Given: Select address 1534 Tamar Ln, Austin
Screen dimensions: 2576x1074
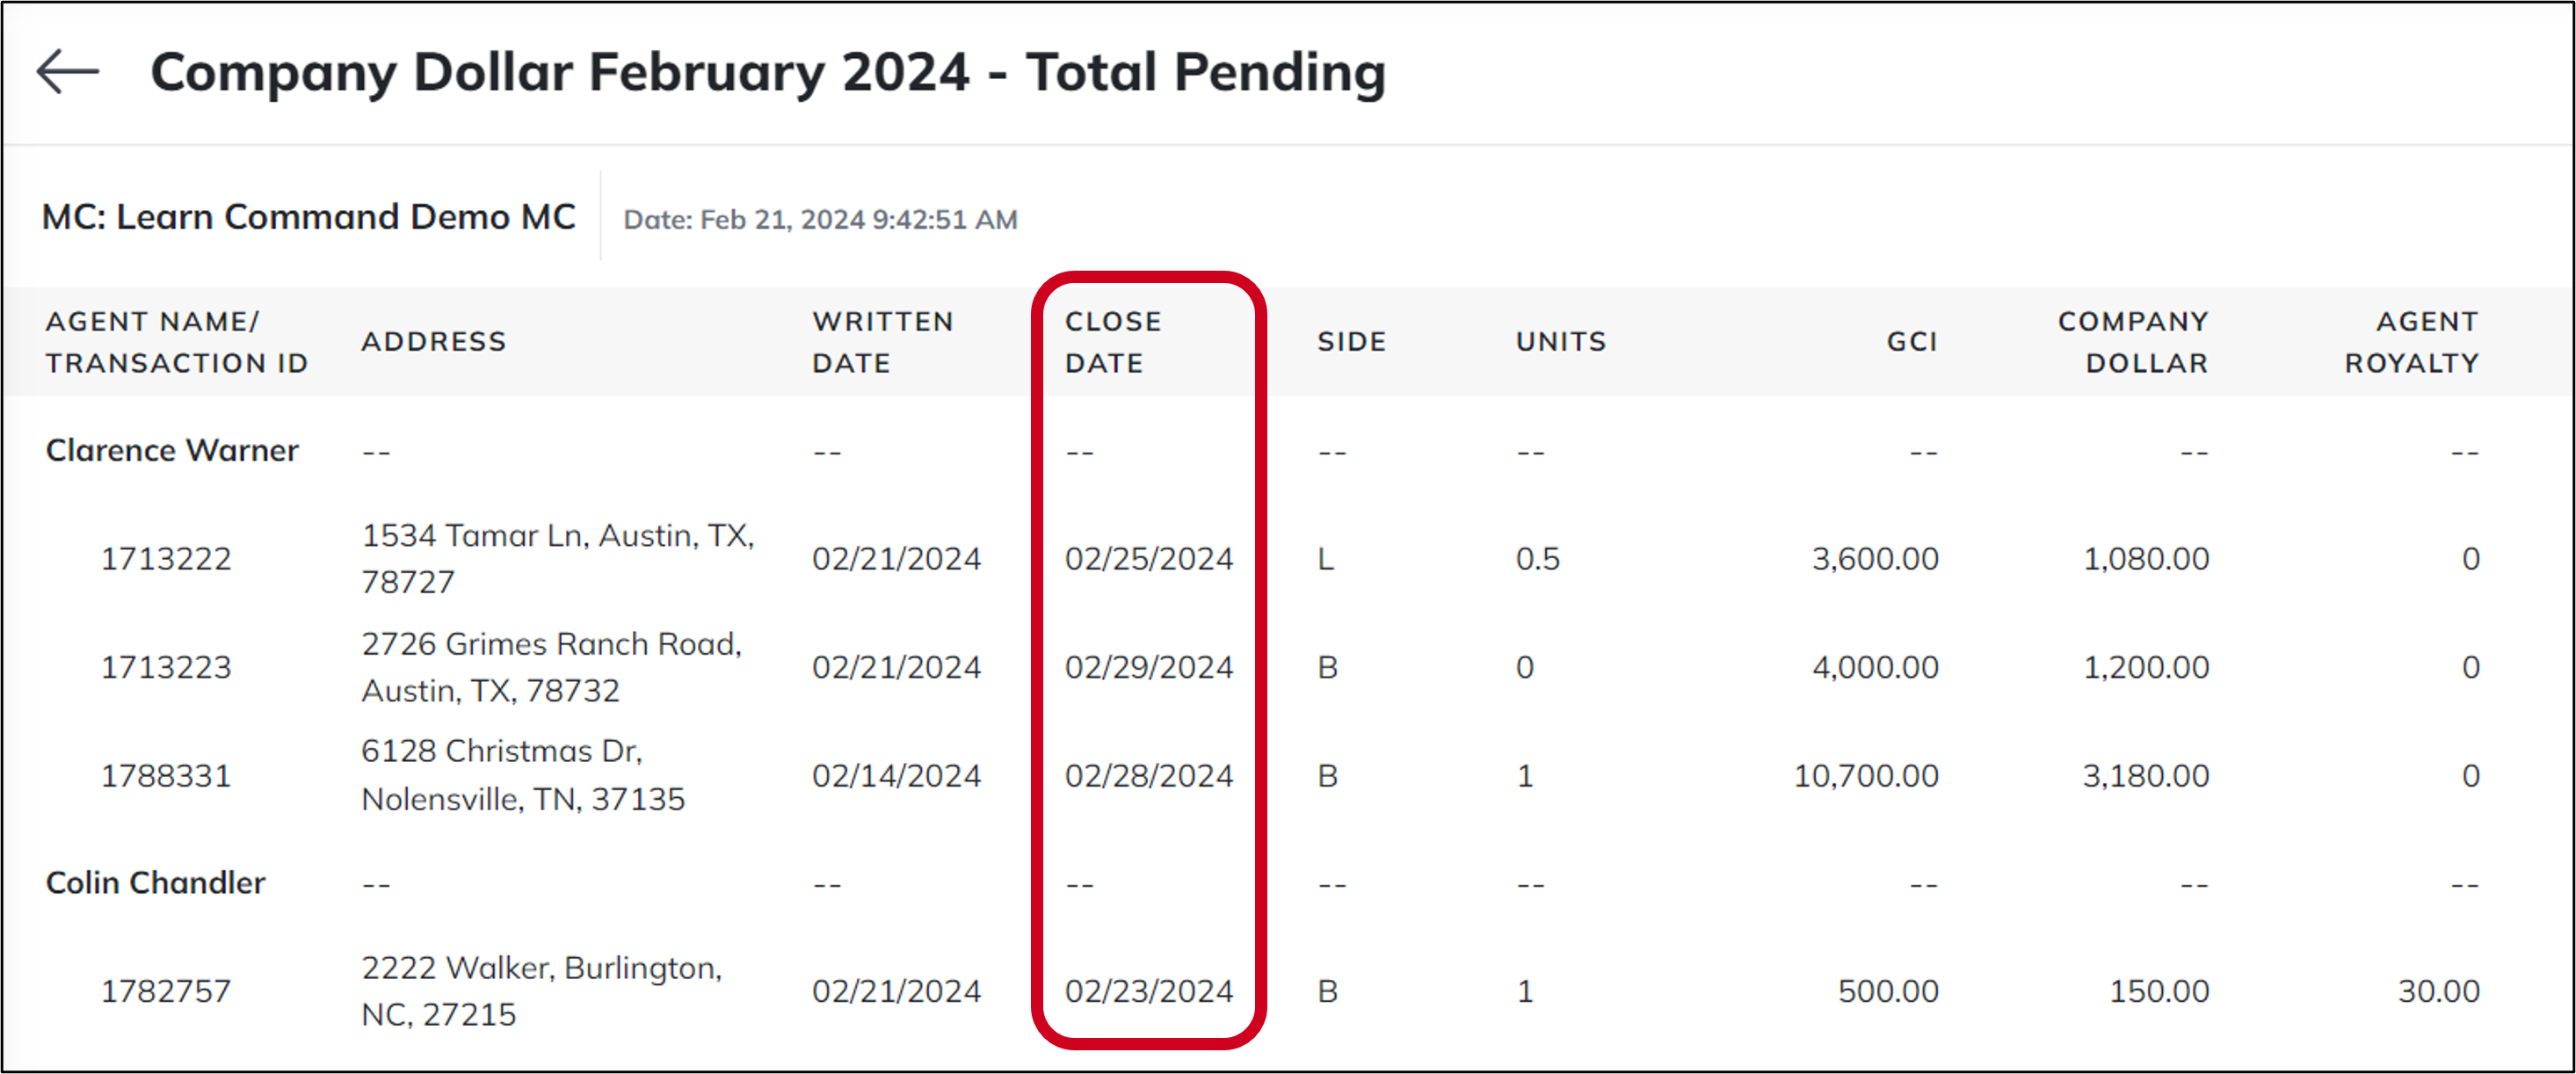Looking at the screenshot, I should [559, 558].
